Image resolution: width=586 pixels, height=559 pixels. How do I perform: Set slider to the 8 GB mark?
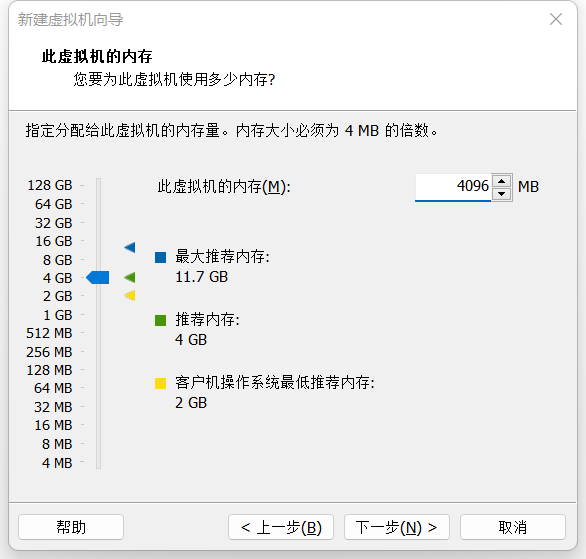pos(98,259)
